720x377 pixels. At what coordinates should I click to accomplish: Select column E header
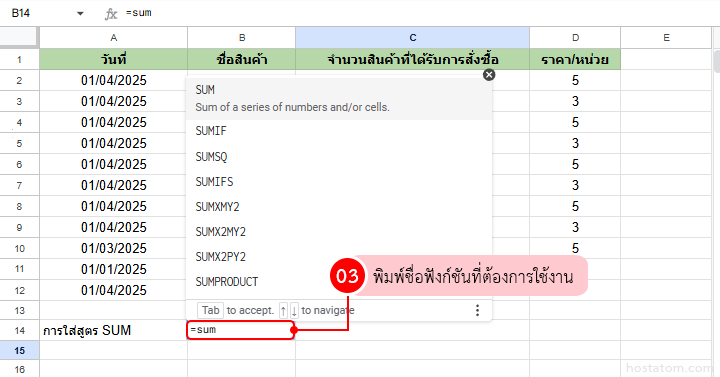click(x=666, y=38)
